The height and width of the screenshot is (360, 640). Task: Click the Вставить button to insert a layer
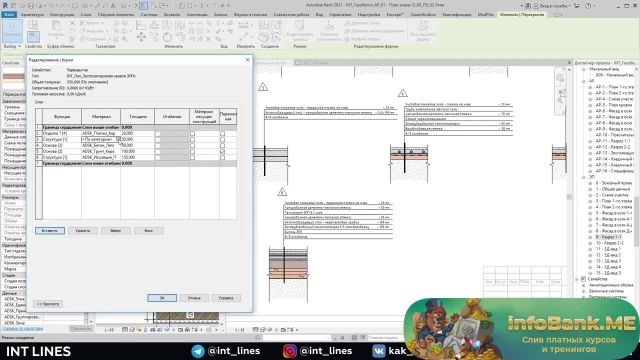(x=50, y=231)
